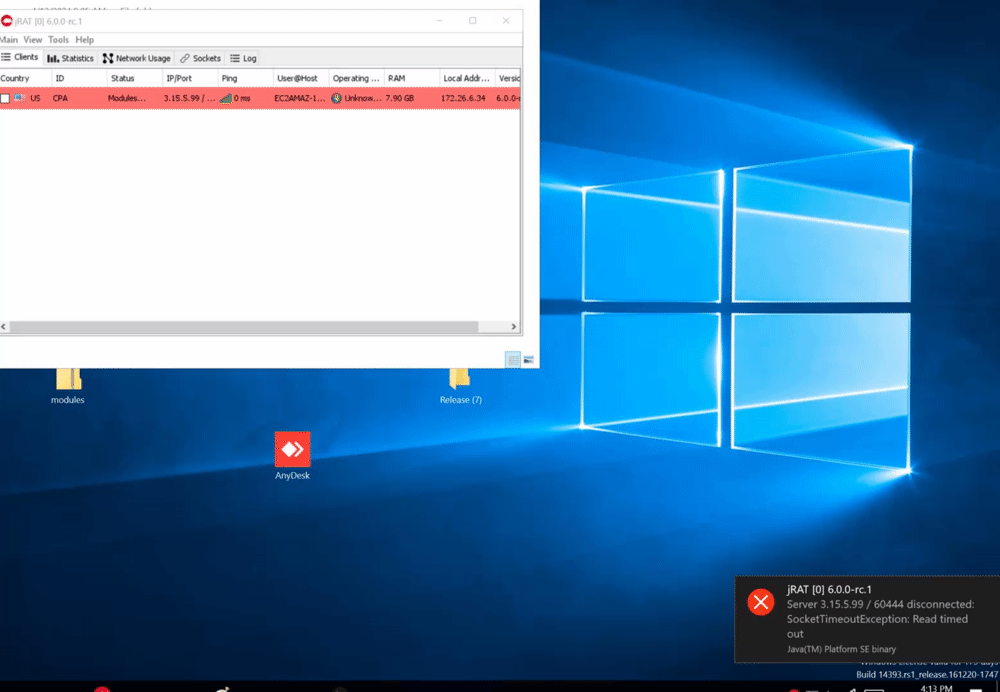Screen dimensions: 1000x692
Task: Switch to the thumbnail view icon at the window's bottom right
Action: point(529,360)
